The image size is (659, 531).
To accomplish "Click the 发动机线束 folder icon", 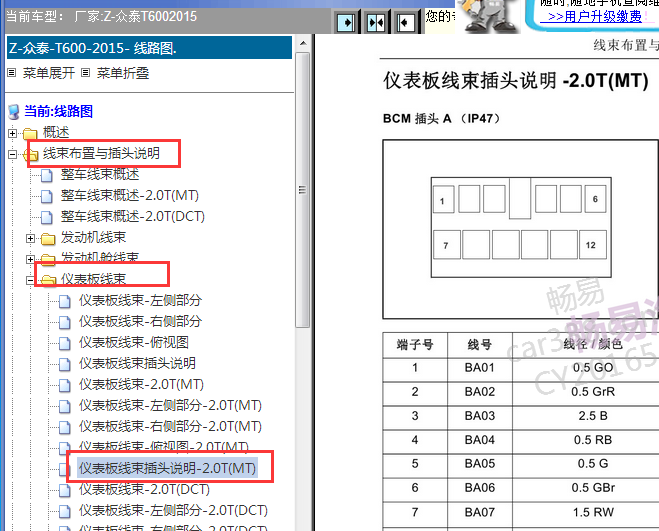I will 48,239.
